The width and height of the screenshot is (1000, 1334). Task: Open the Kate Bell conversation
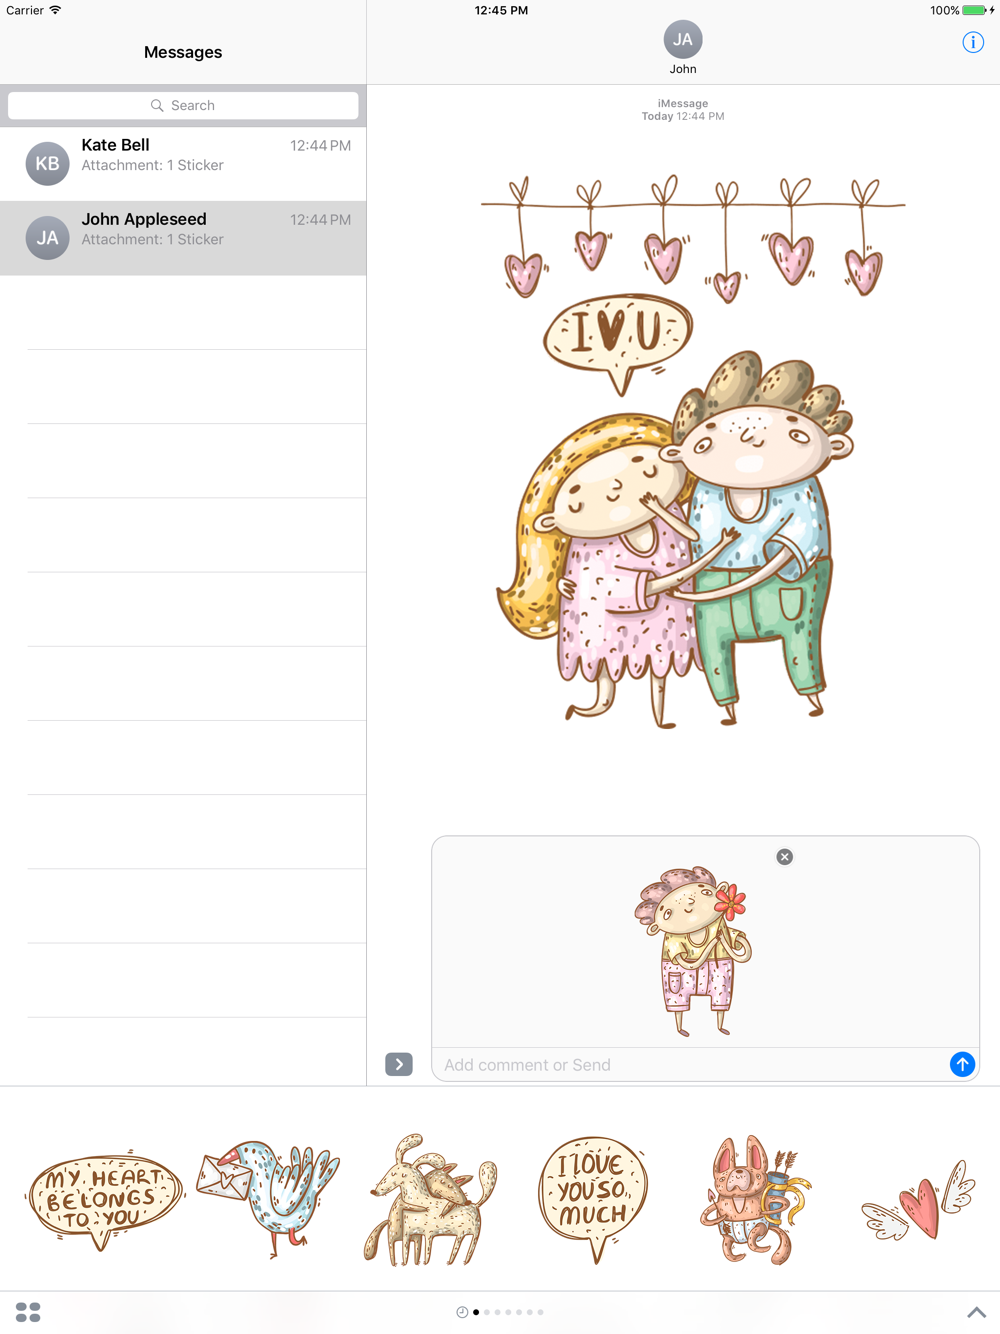point(183,164)
